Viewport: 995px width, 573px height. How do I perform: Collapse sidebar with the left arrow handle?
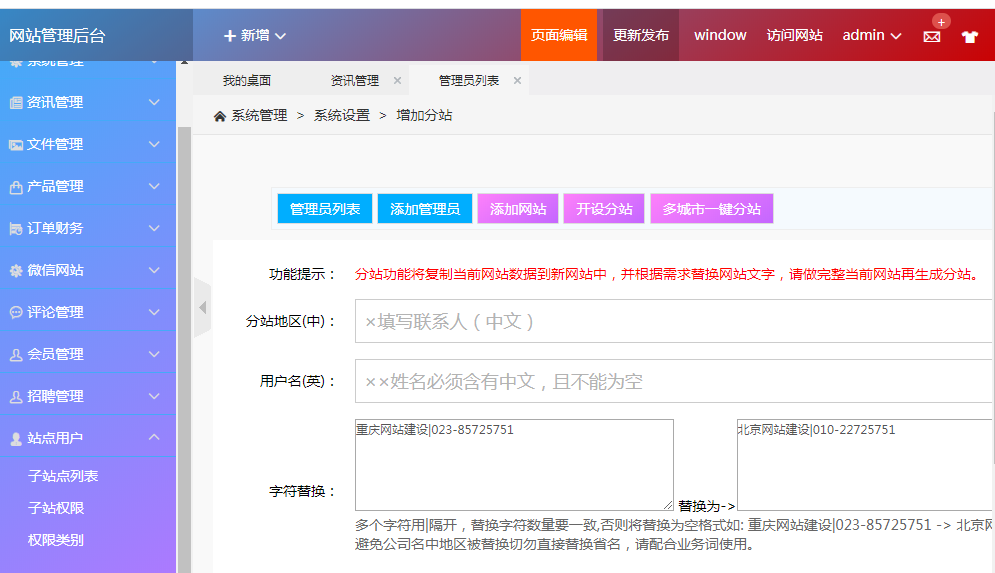click(x=202, y=308)
